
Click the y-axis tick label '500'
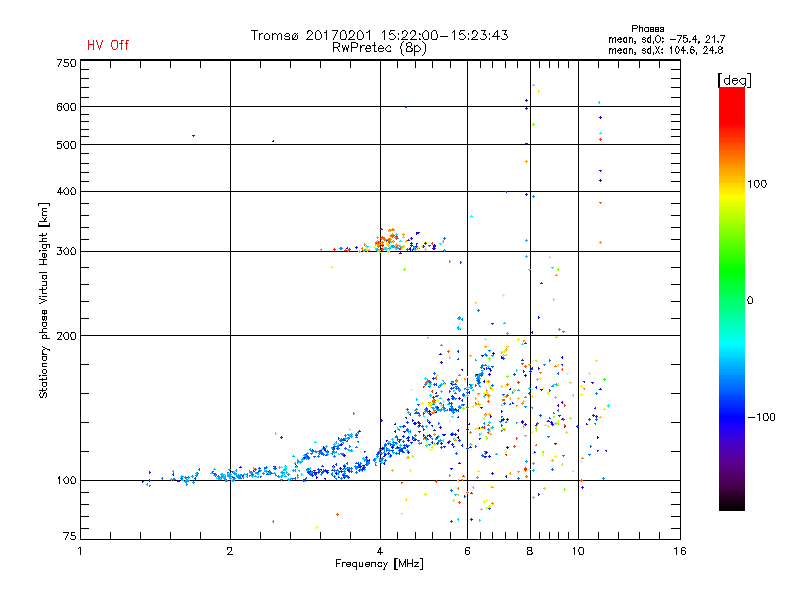pos(66,145)
